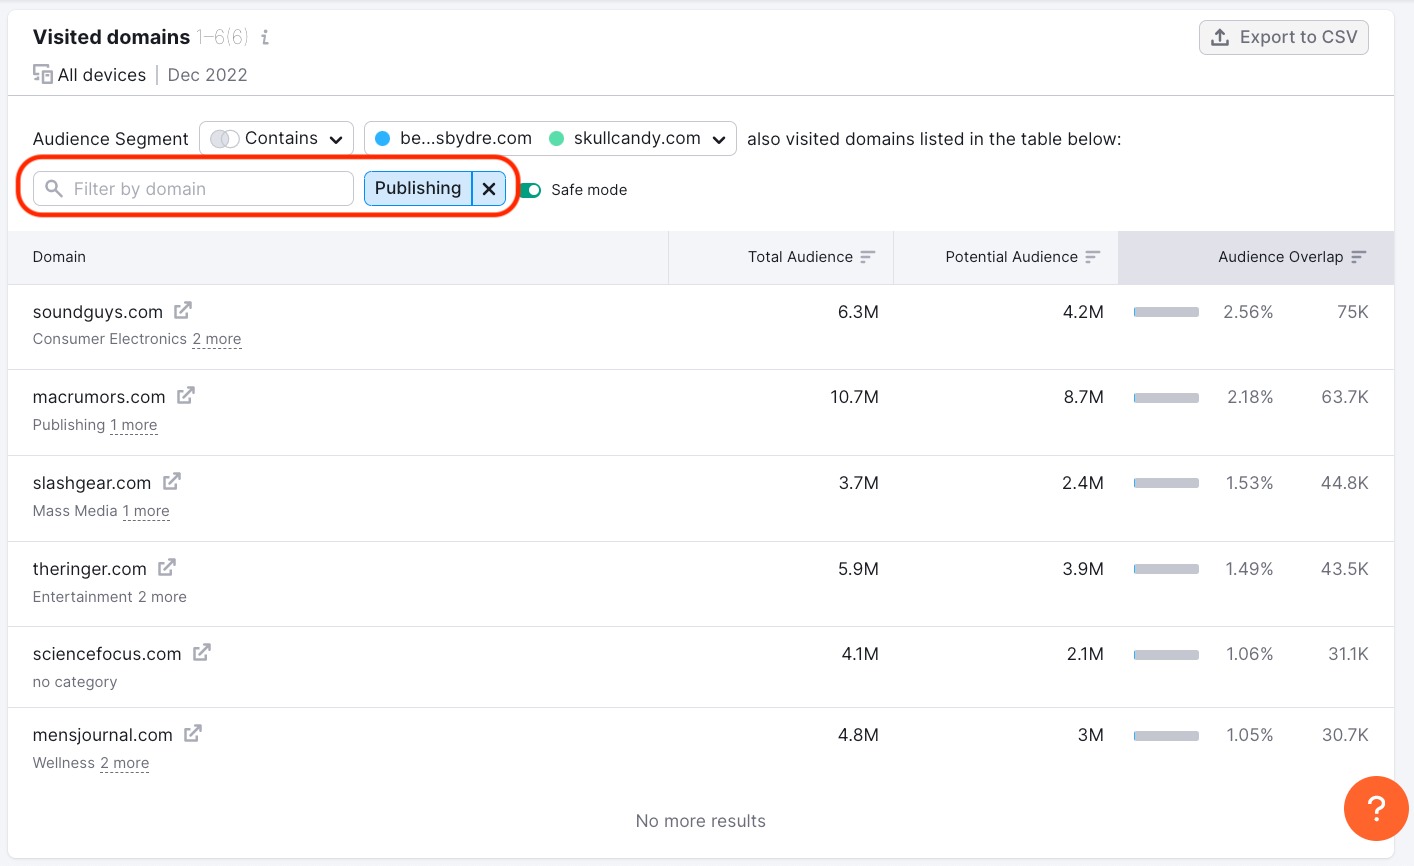Viewport: 1414px width, 866px height.
Task: Click the All devices icon
Action: click(43, 74)
